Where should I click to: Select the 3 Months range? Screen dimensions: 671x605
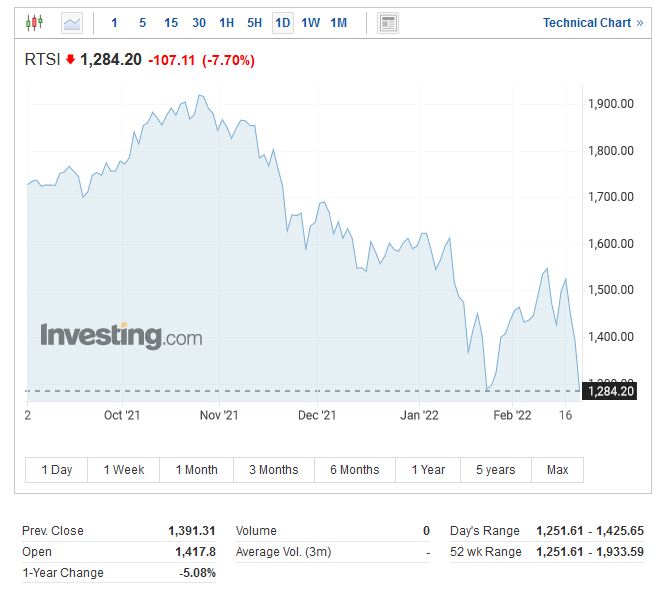point(274,470)
